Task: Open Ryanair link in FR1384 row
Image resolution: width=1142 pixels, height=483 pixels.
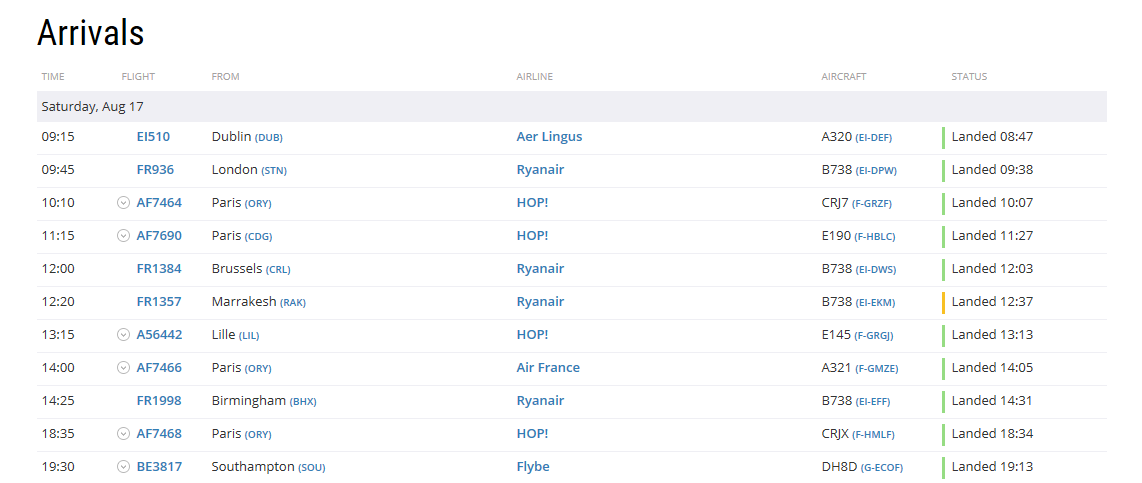Action: click(540, 269)
